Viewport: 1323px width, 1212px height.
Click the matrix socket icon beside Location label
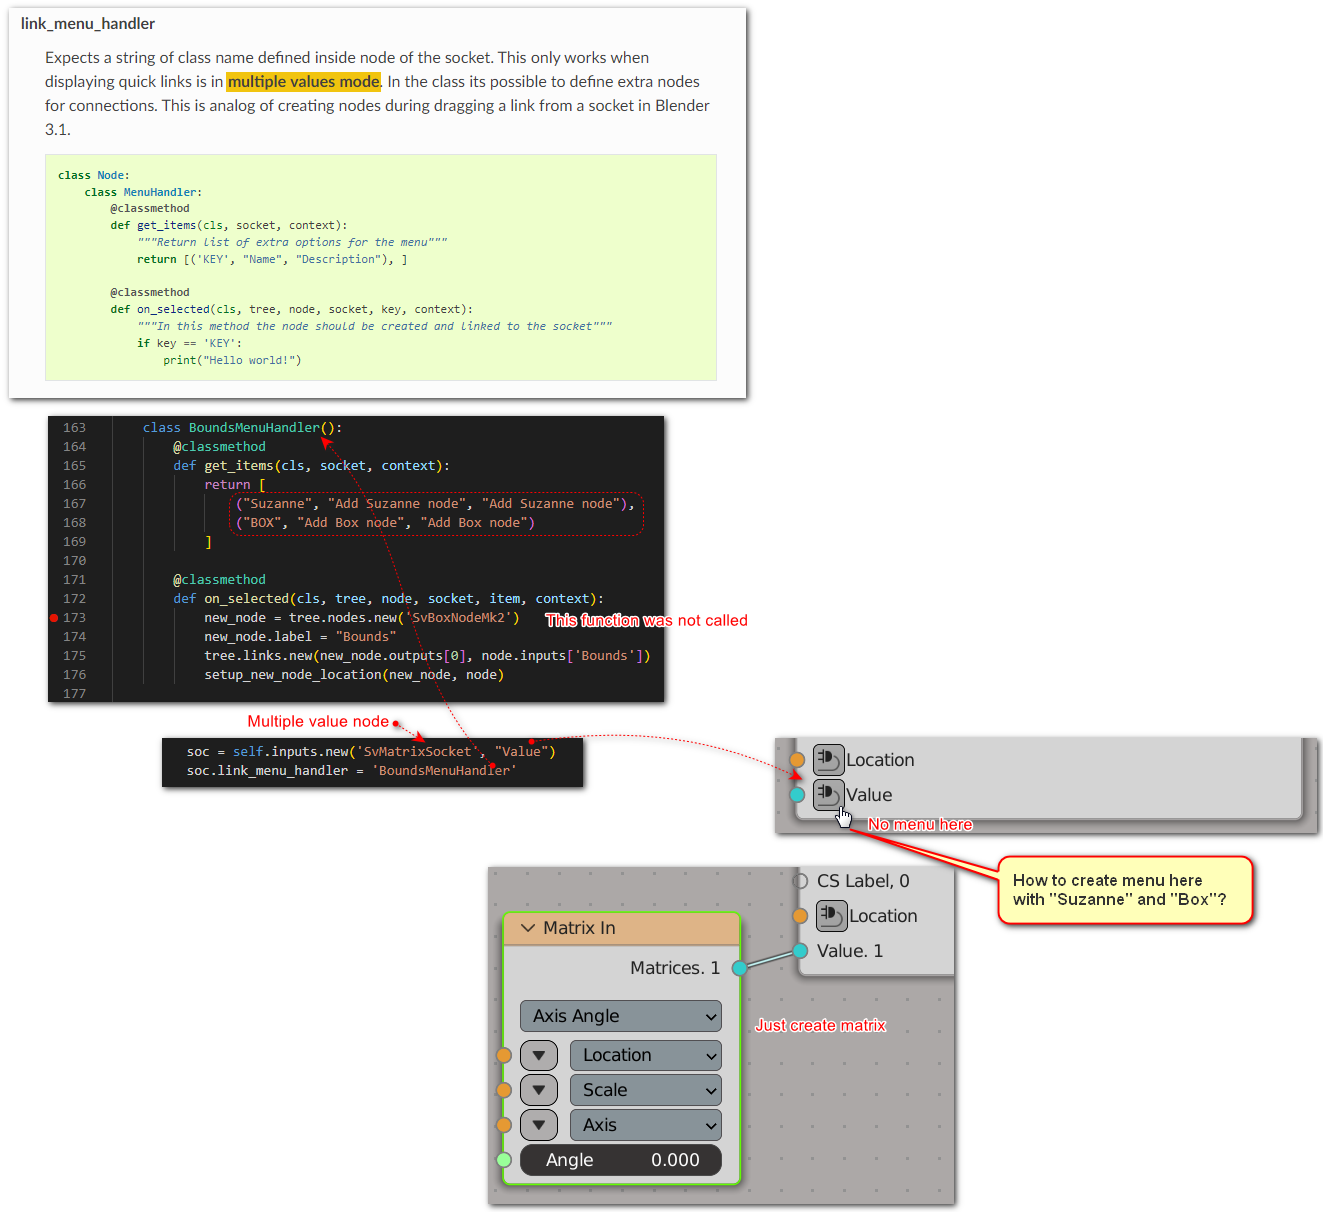828,759
